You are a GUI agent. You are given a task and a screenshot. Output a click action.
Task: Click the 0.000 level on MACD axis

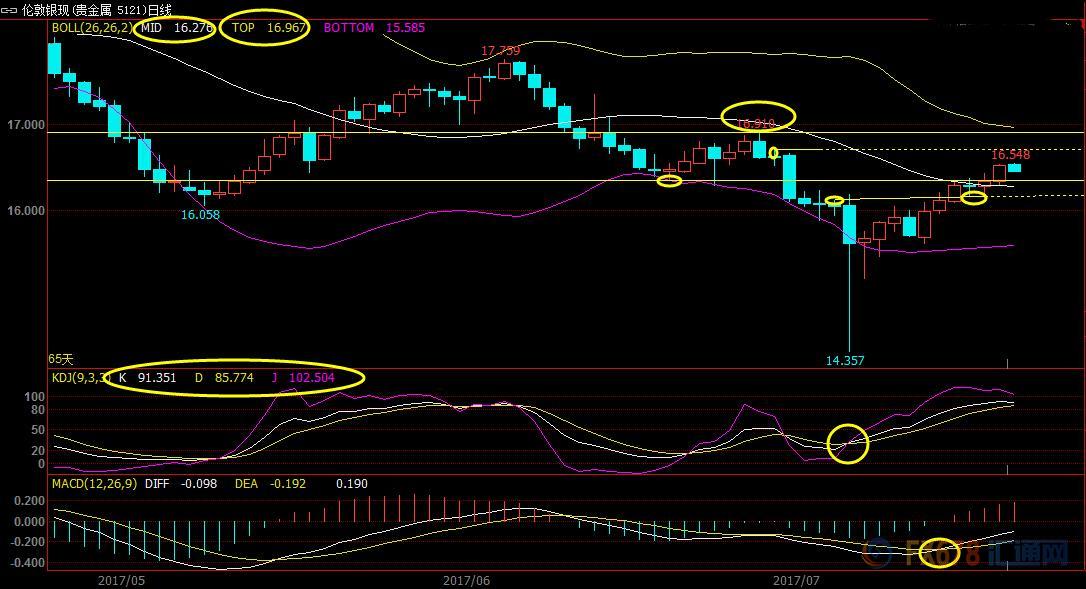29,522
